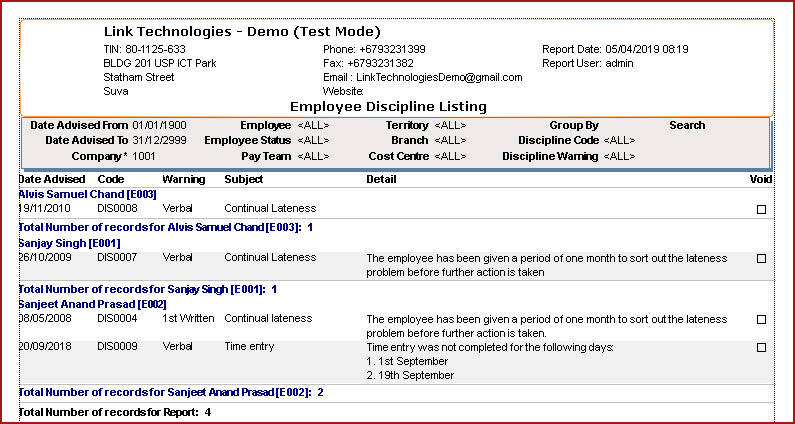Tick the Void checkbox for DIS0007

[761, 258]
